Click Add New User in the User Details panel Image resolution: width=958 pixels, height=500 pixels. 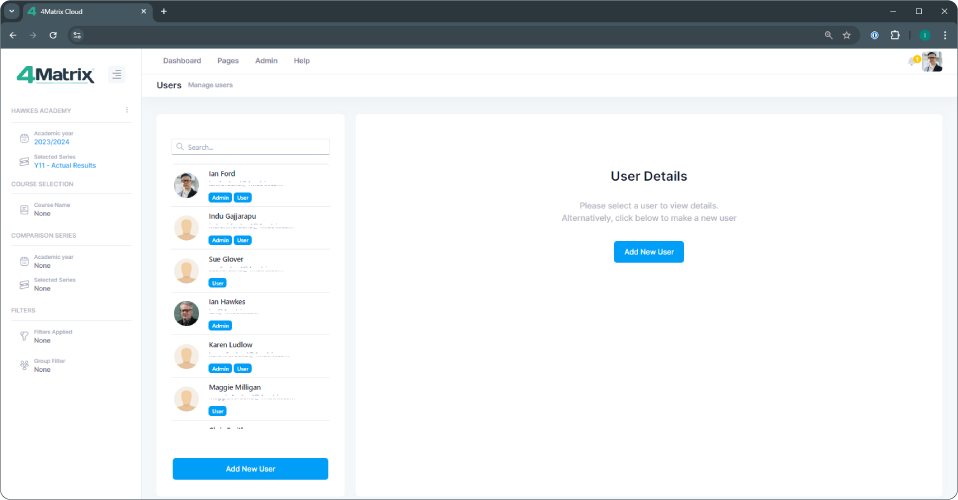tap(648, 252)
